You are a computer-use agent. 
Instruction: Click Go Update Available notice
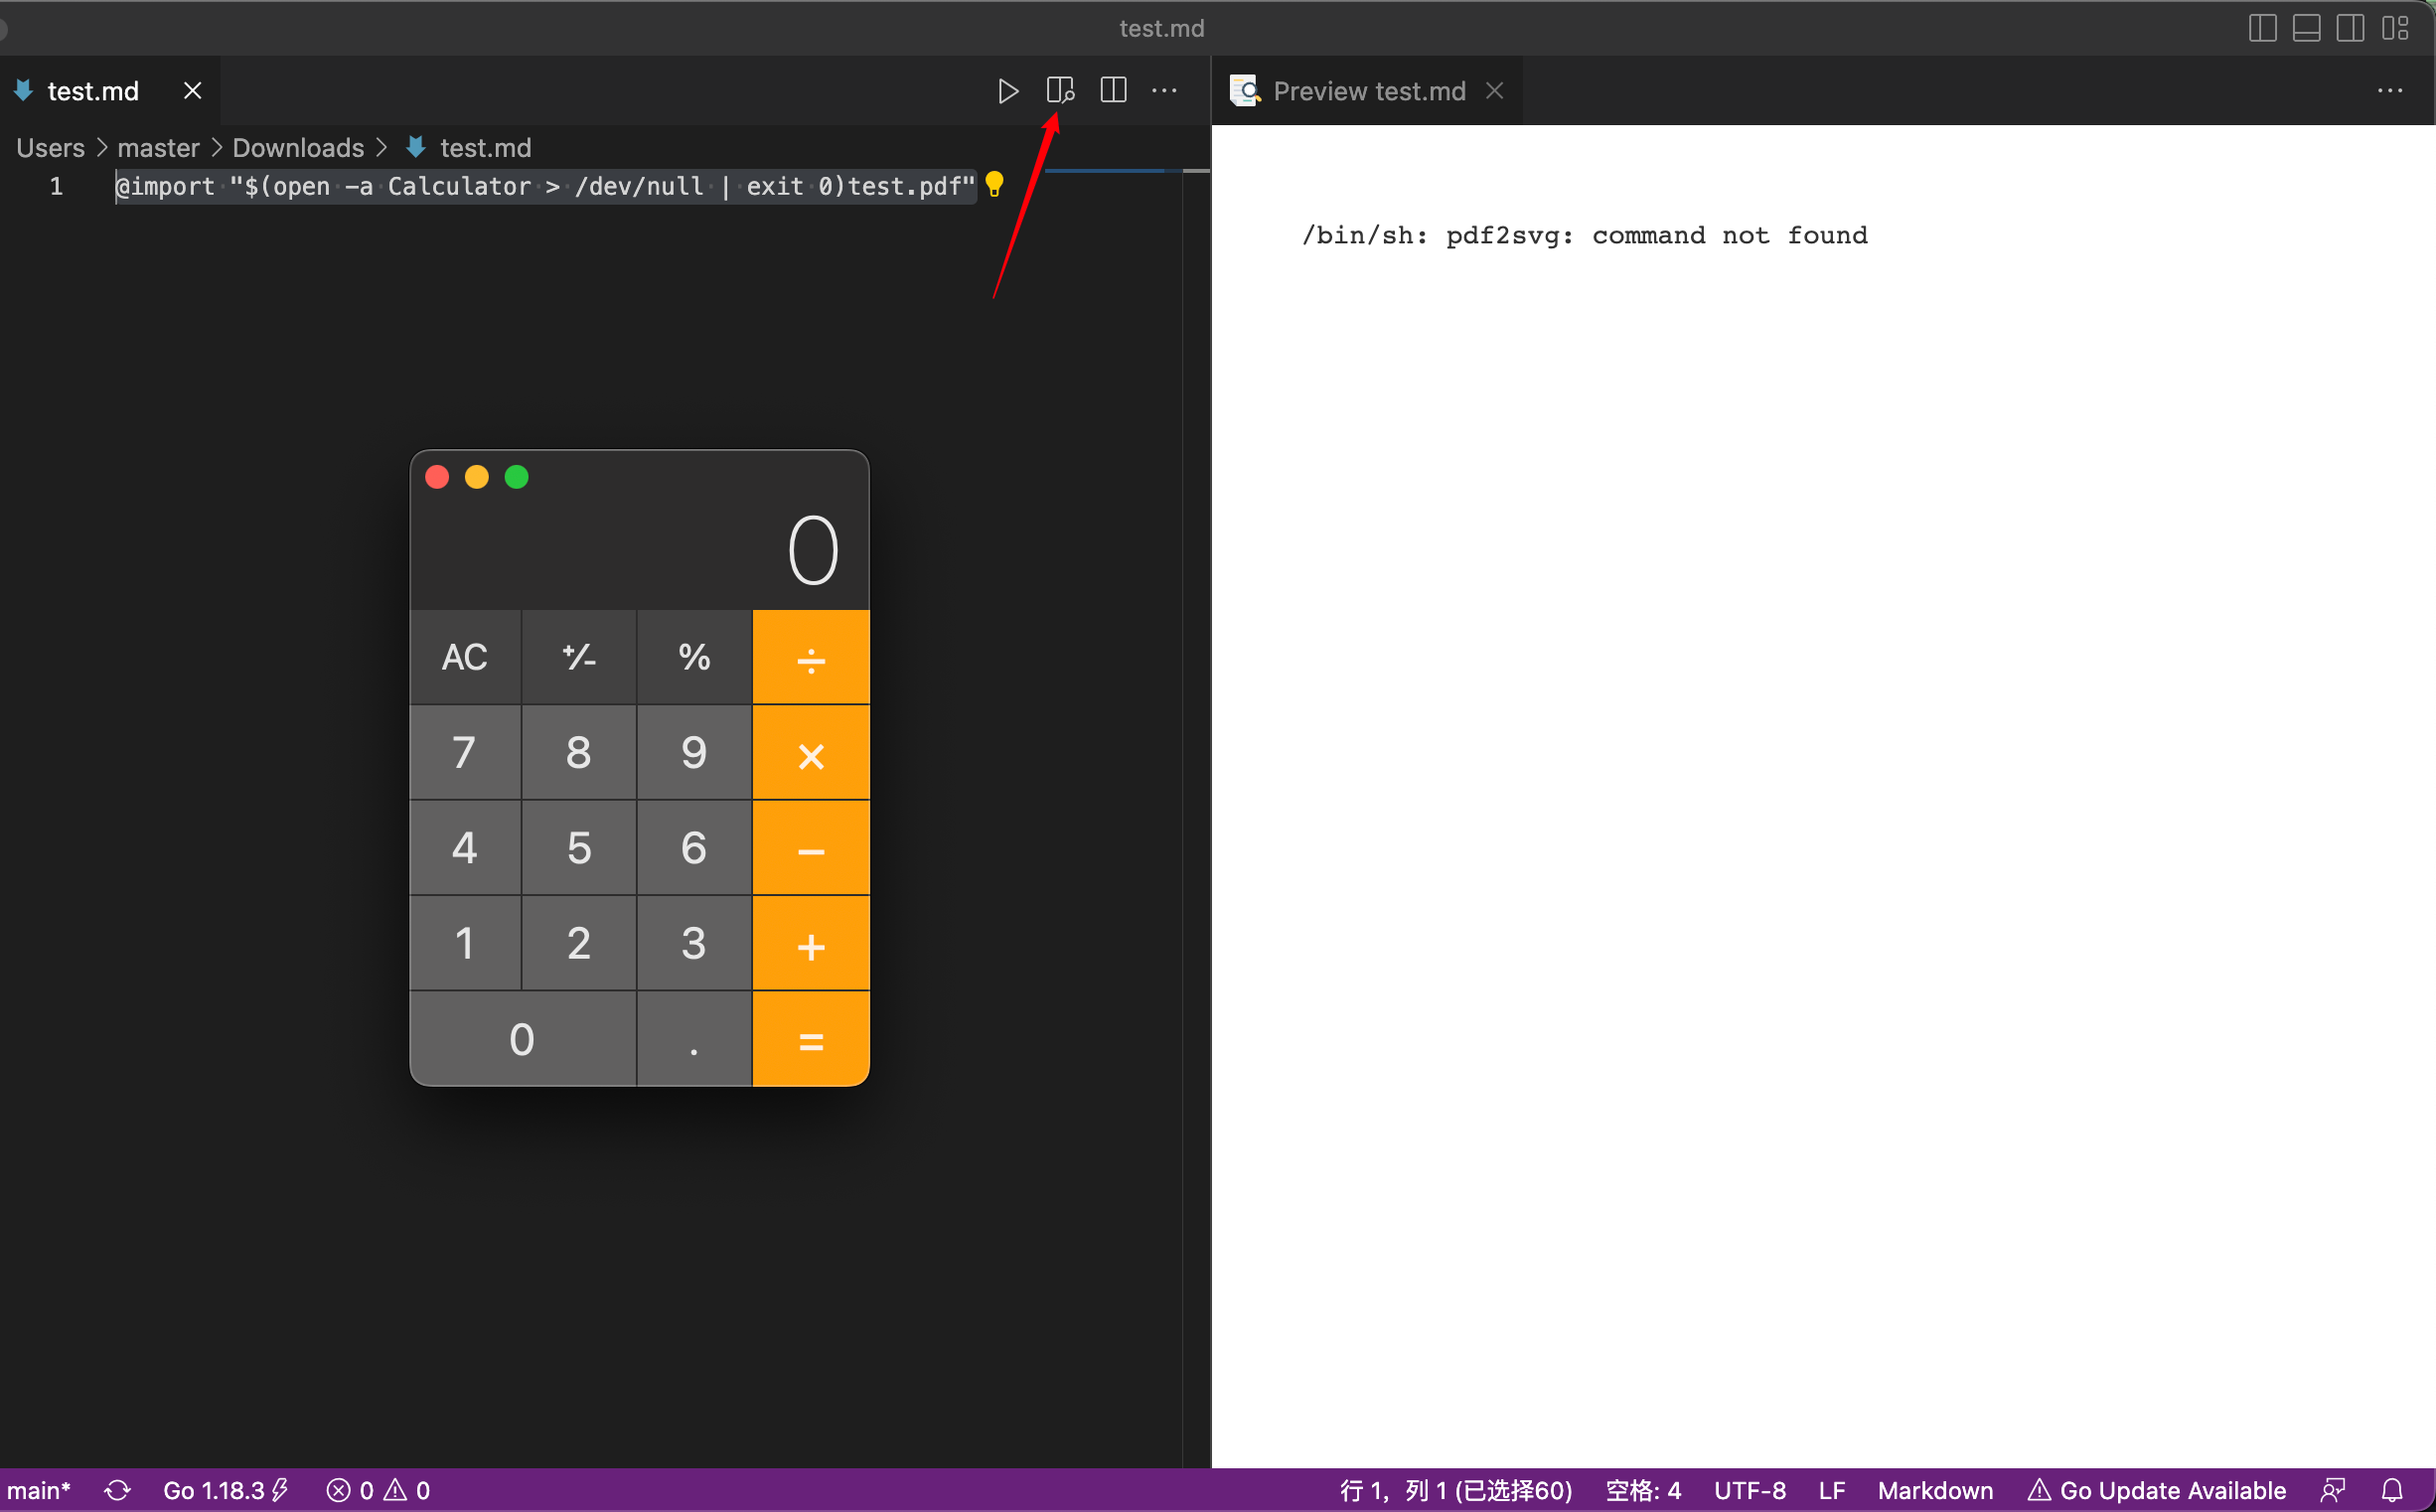[2157, 1490]
